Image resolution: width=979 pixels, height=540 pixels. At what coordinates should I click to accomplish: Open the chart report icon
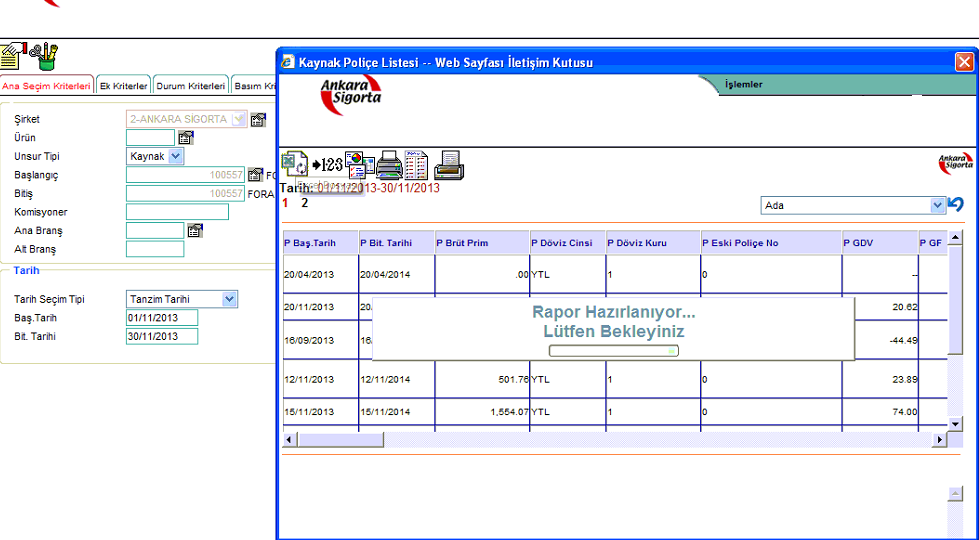coord(359,164)
